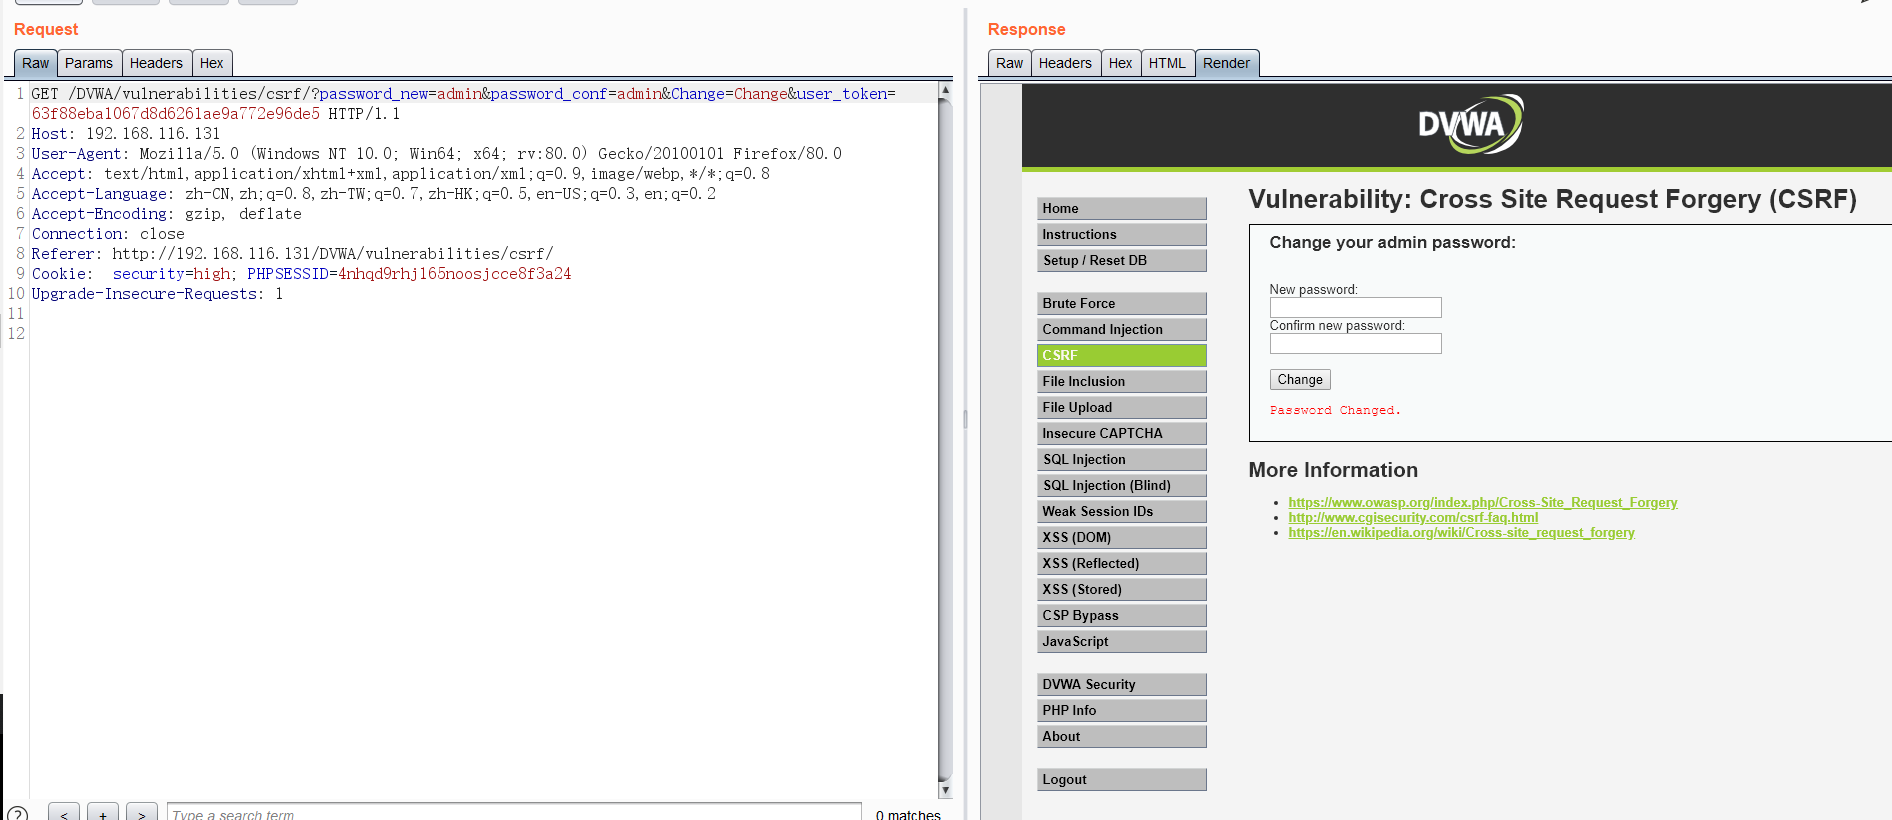1892x820 pixels.
Task: Click the Host header line
Action: pos(126,134)
